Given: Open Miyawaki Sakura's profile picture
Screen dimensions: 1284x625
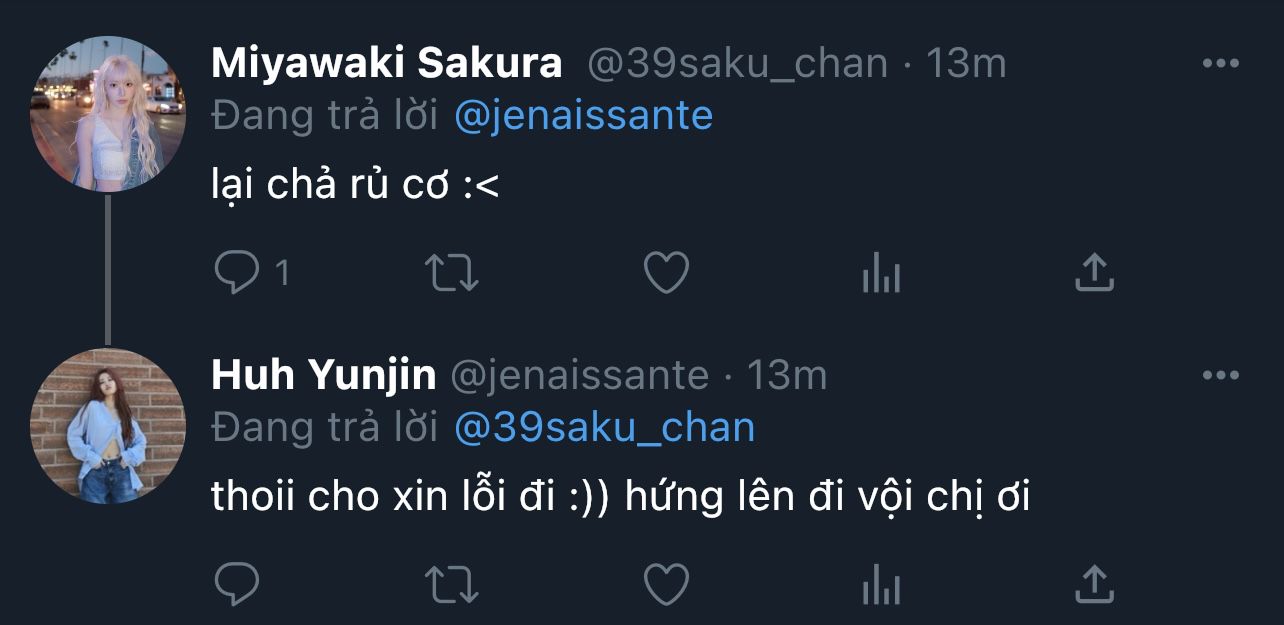Looking at the screenshot, I should pyautogui.click(x=108, y=113).
